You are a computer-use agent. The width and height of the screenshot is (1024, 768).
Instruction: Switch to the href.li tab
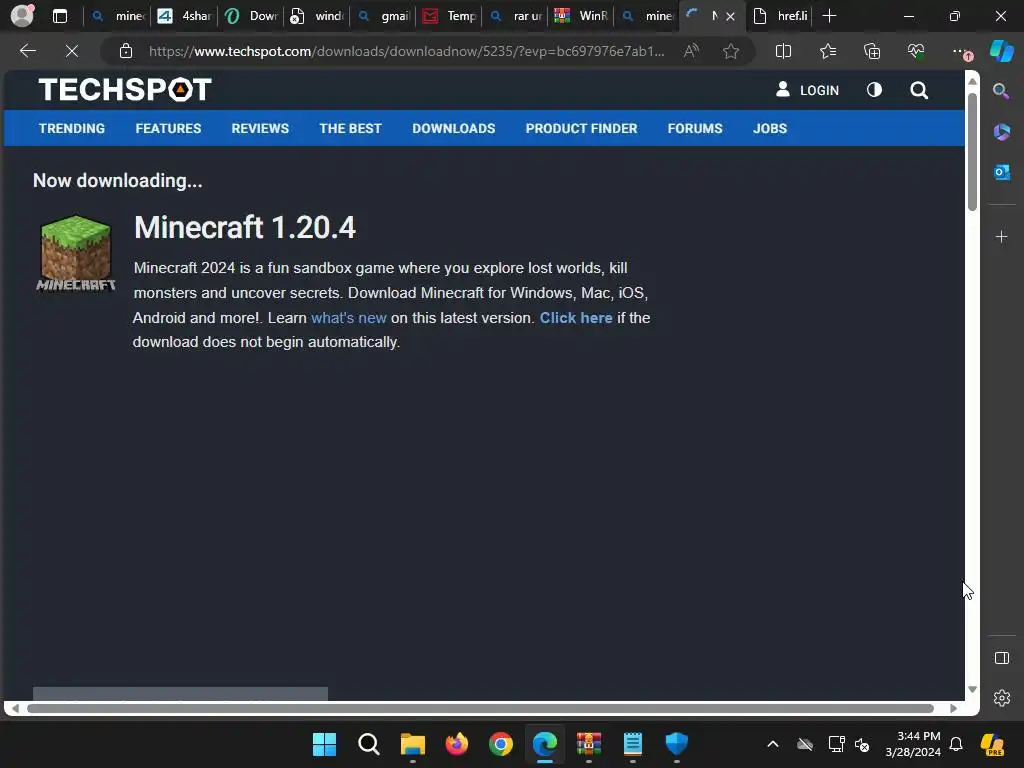coord(780,16)
